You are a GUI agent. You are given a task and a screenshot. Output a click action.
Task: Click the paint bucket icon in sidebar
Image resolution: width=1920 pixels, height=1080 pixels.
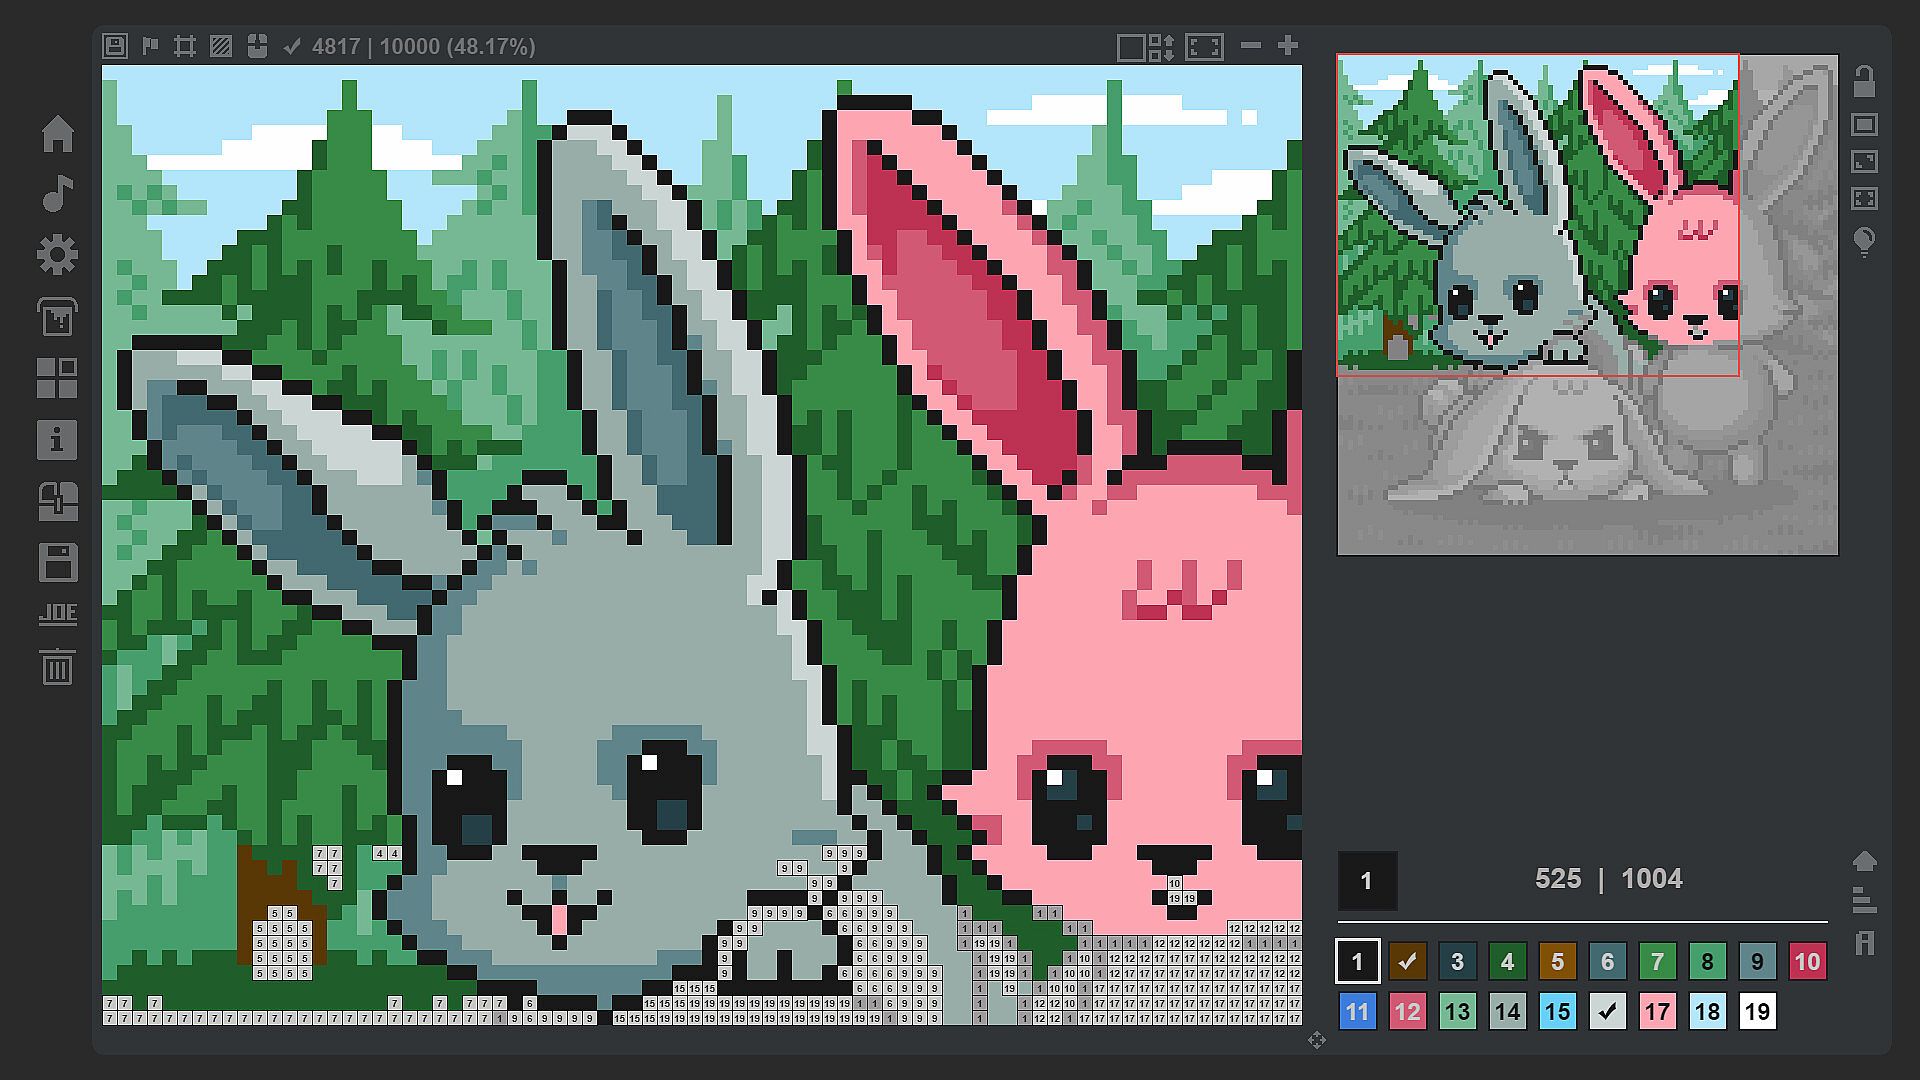pyautogui.click(x=57, y=317)
